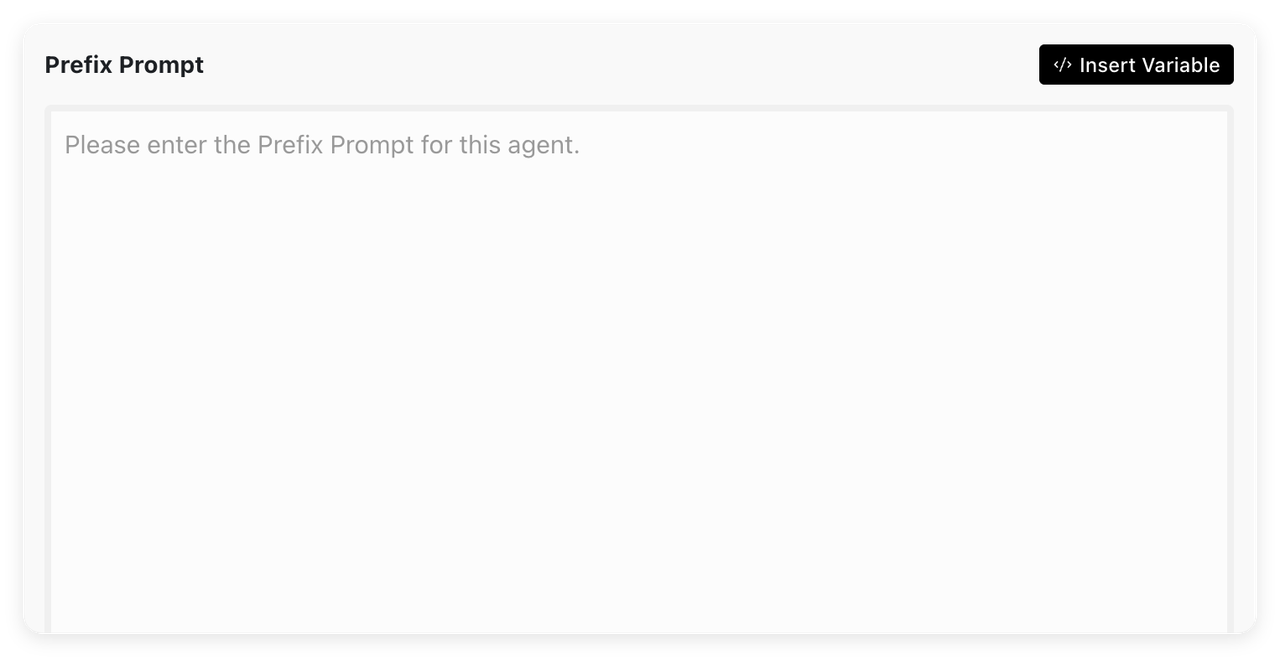Focus the Prefix Prompt text area

[639, 370]
